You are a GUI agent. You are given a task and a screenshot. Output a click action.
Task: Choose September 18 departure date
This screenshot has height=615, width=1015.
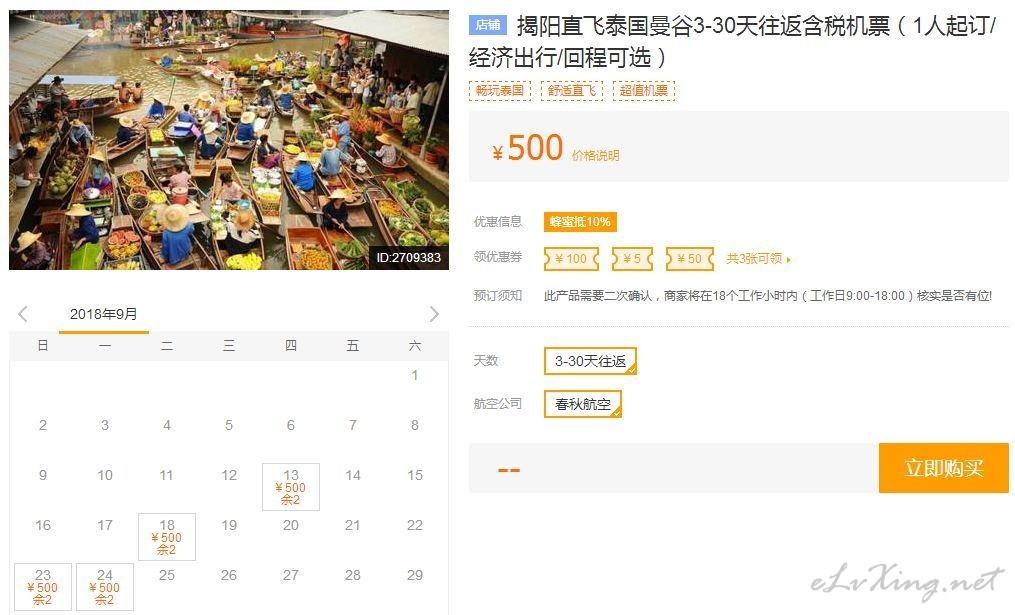pos(167,537)
